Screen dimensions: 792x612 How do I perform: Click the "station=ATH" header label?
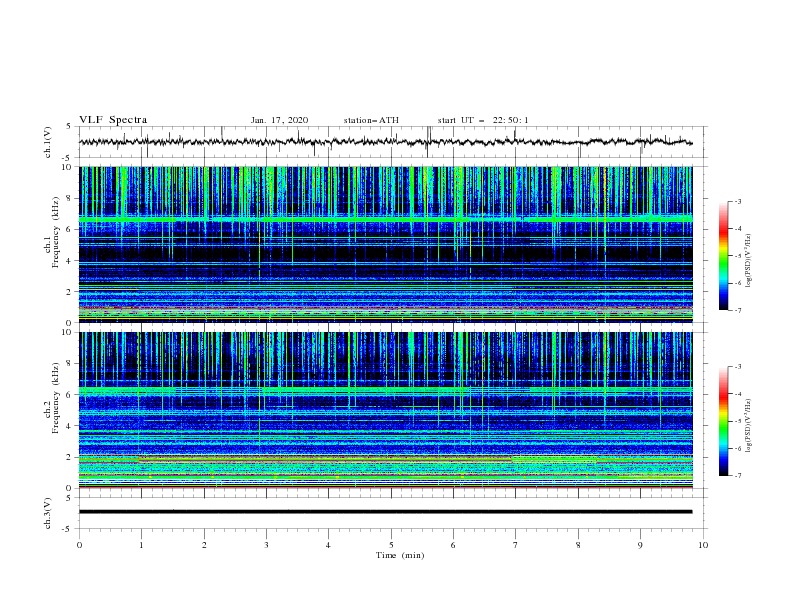click(371, 120)
